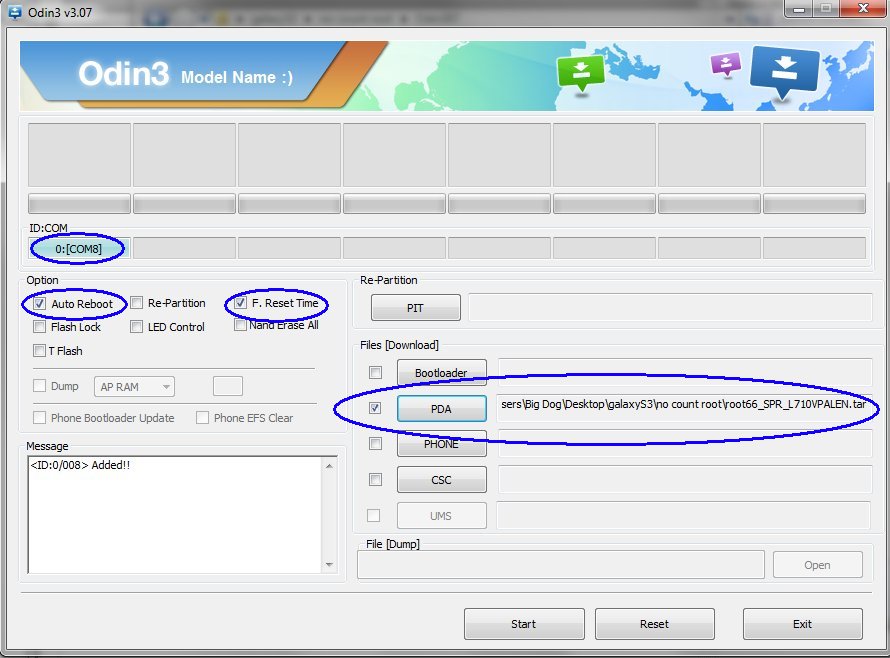Screen dimensions: 890x658
Task: Click the Message log scrollbar down arrow
Action: [329, 565]
